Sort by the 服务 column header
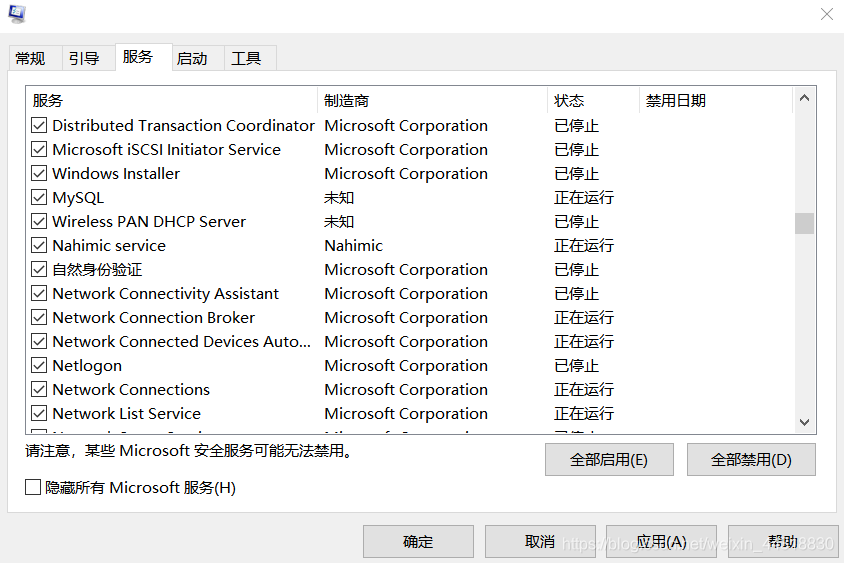This screenshot has width=844, height=563. click(x=172, y=101)
